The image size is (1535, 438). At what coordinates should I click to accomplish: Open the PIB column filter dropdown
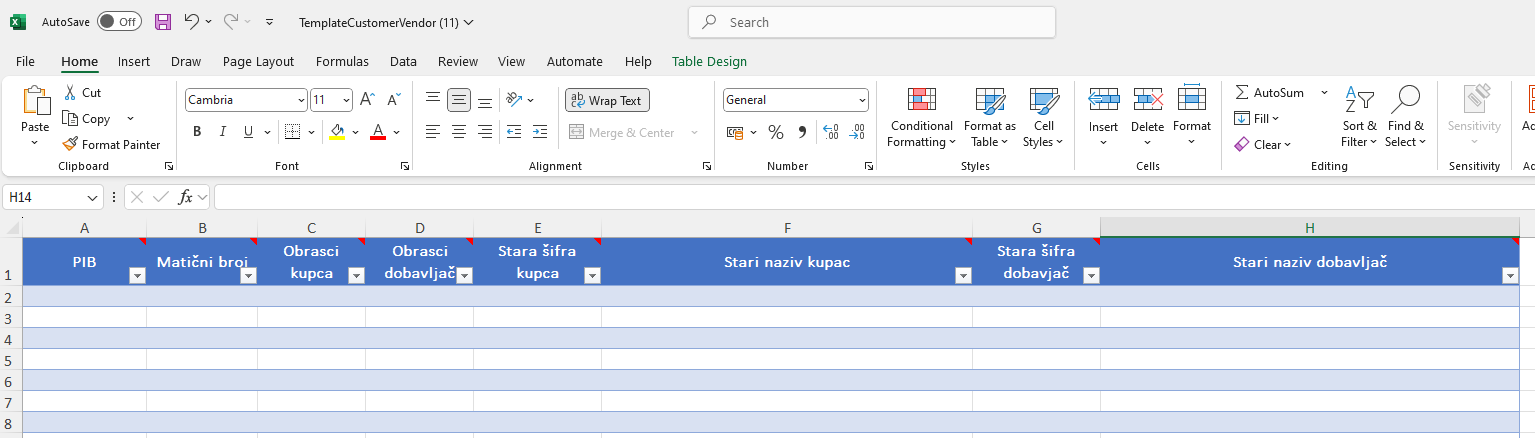(x=137, y=276)
